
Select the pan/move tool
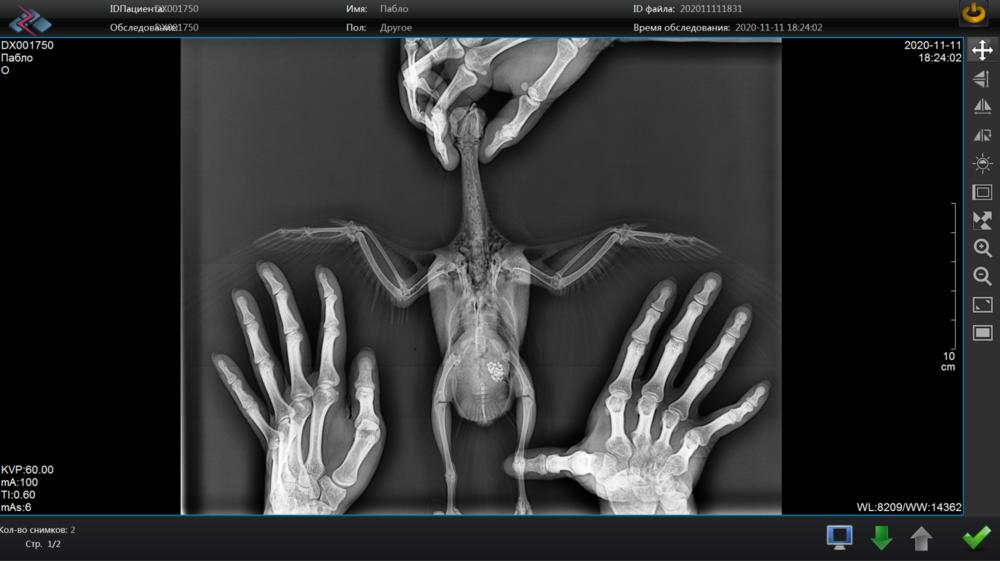(x=982, y=50)
